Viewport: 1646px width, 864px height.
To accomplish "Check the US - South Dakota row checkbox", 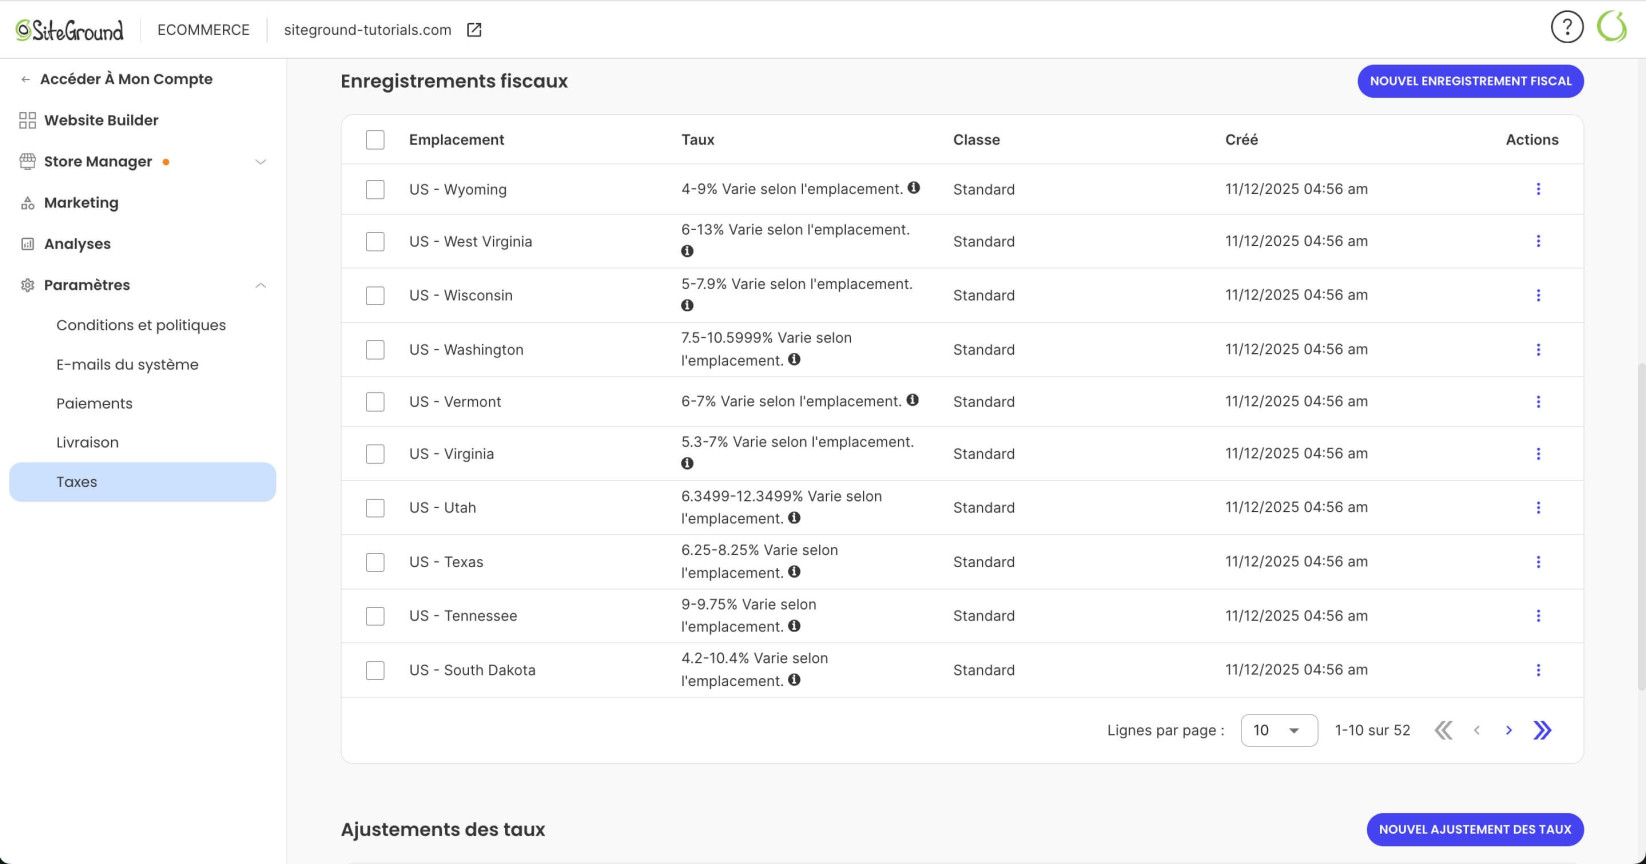I will tap(375, 670).
